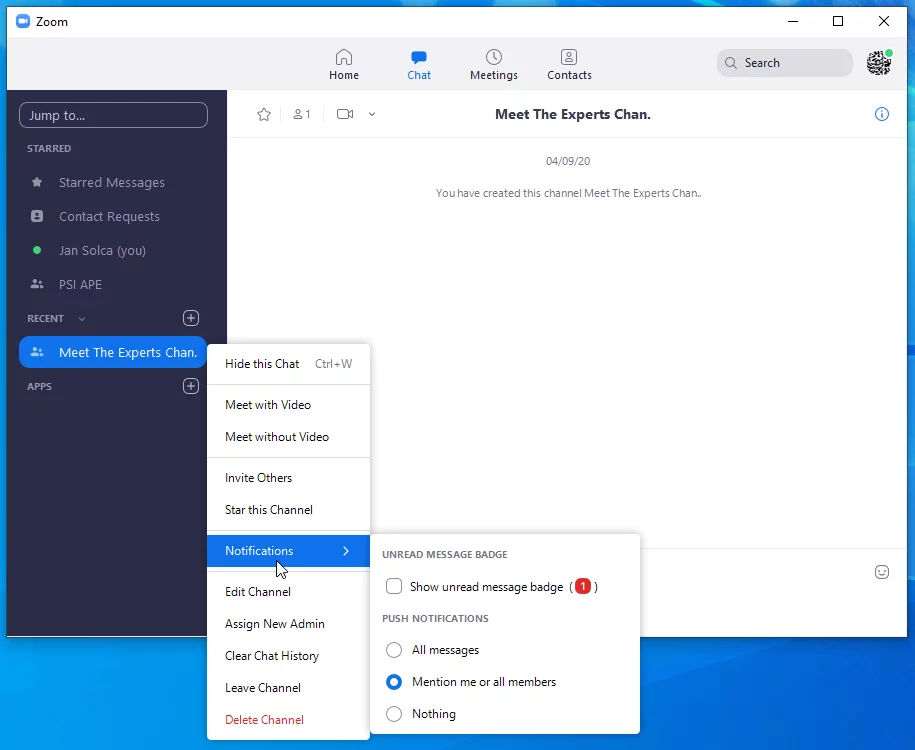915x750 pixels.
Task: Add an app with Apps plus icon
Action: [191, 386]
